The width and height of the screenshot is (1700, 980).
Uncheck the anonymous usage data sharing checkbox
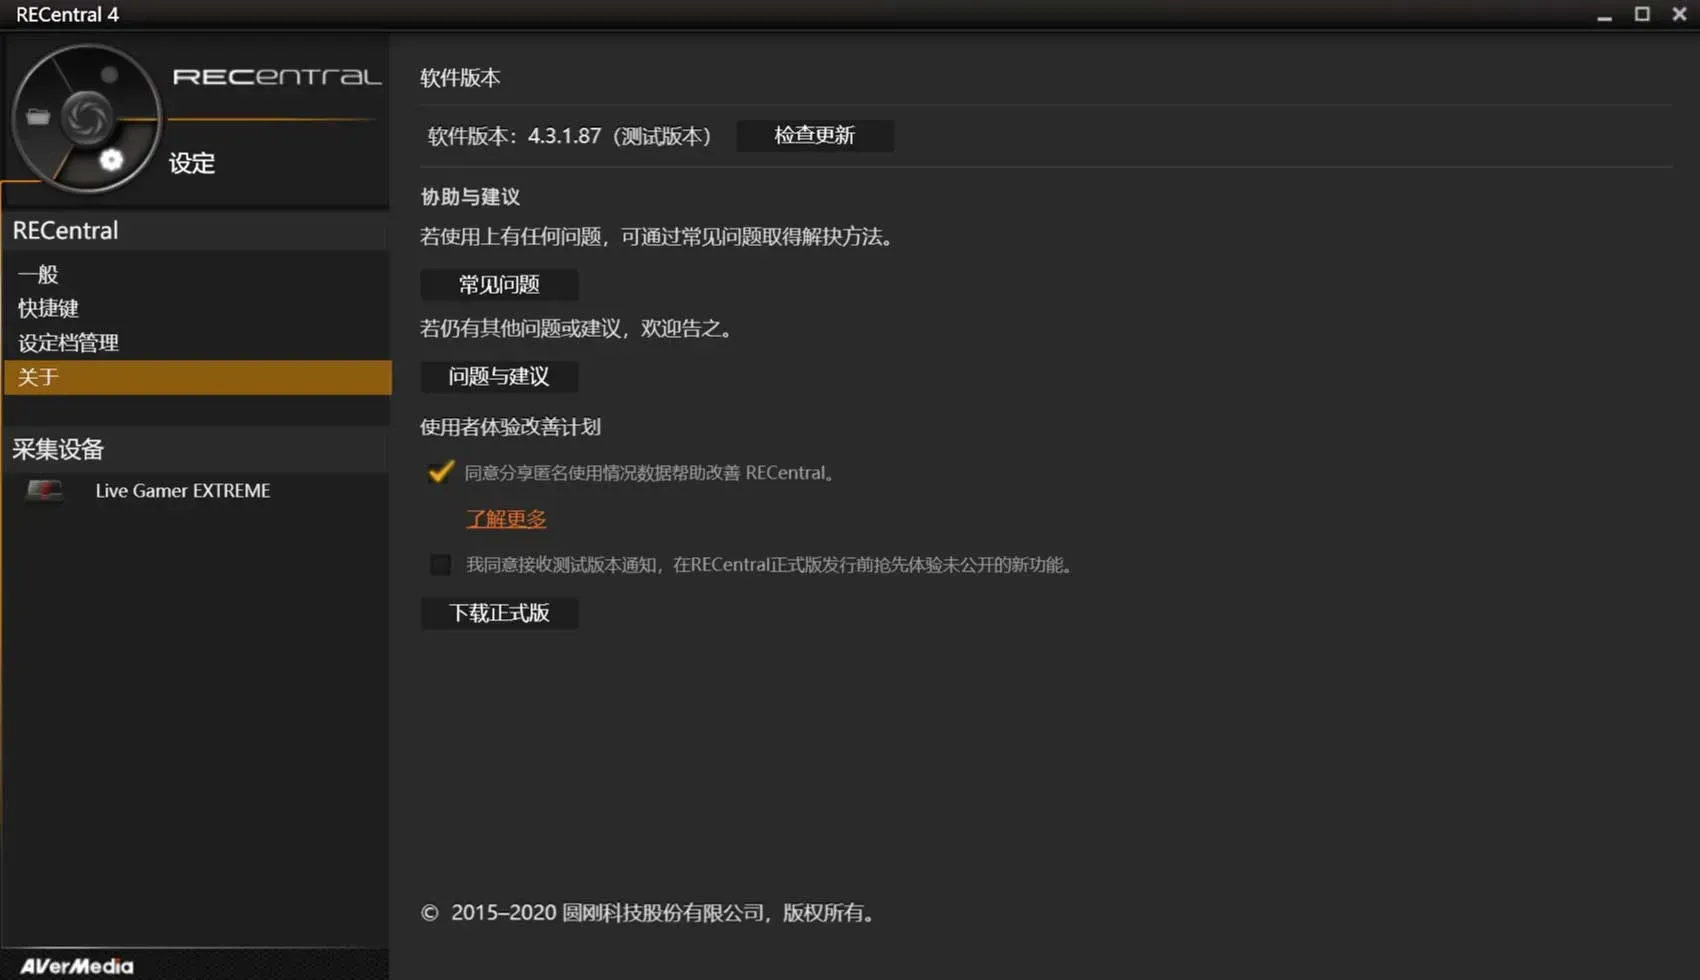(440, 472)
